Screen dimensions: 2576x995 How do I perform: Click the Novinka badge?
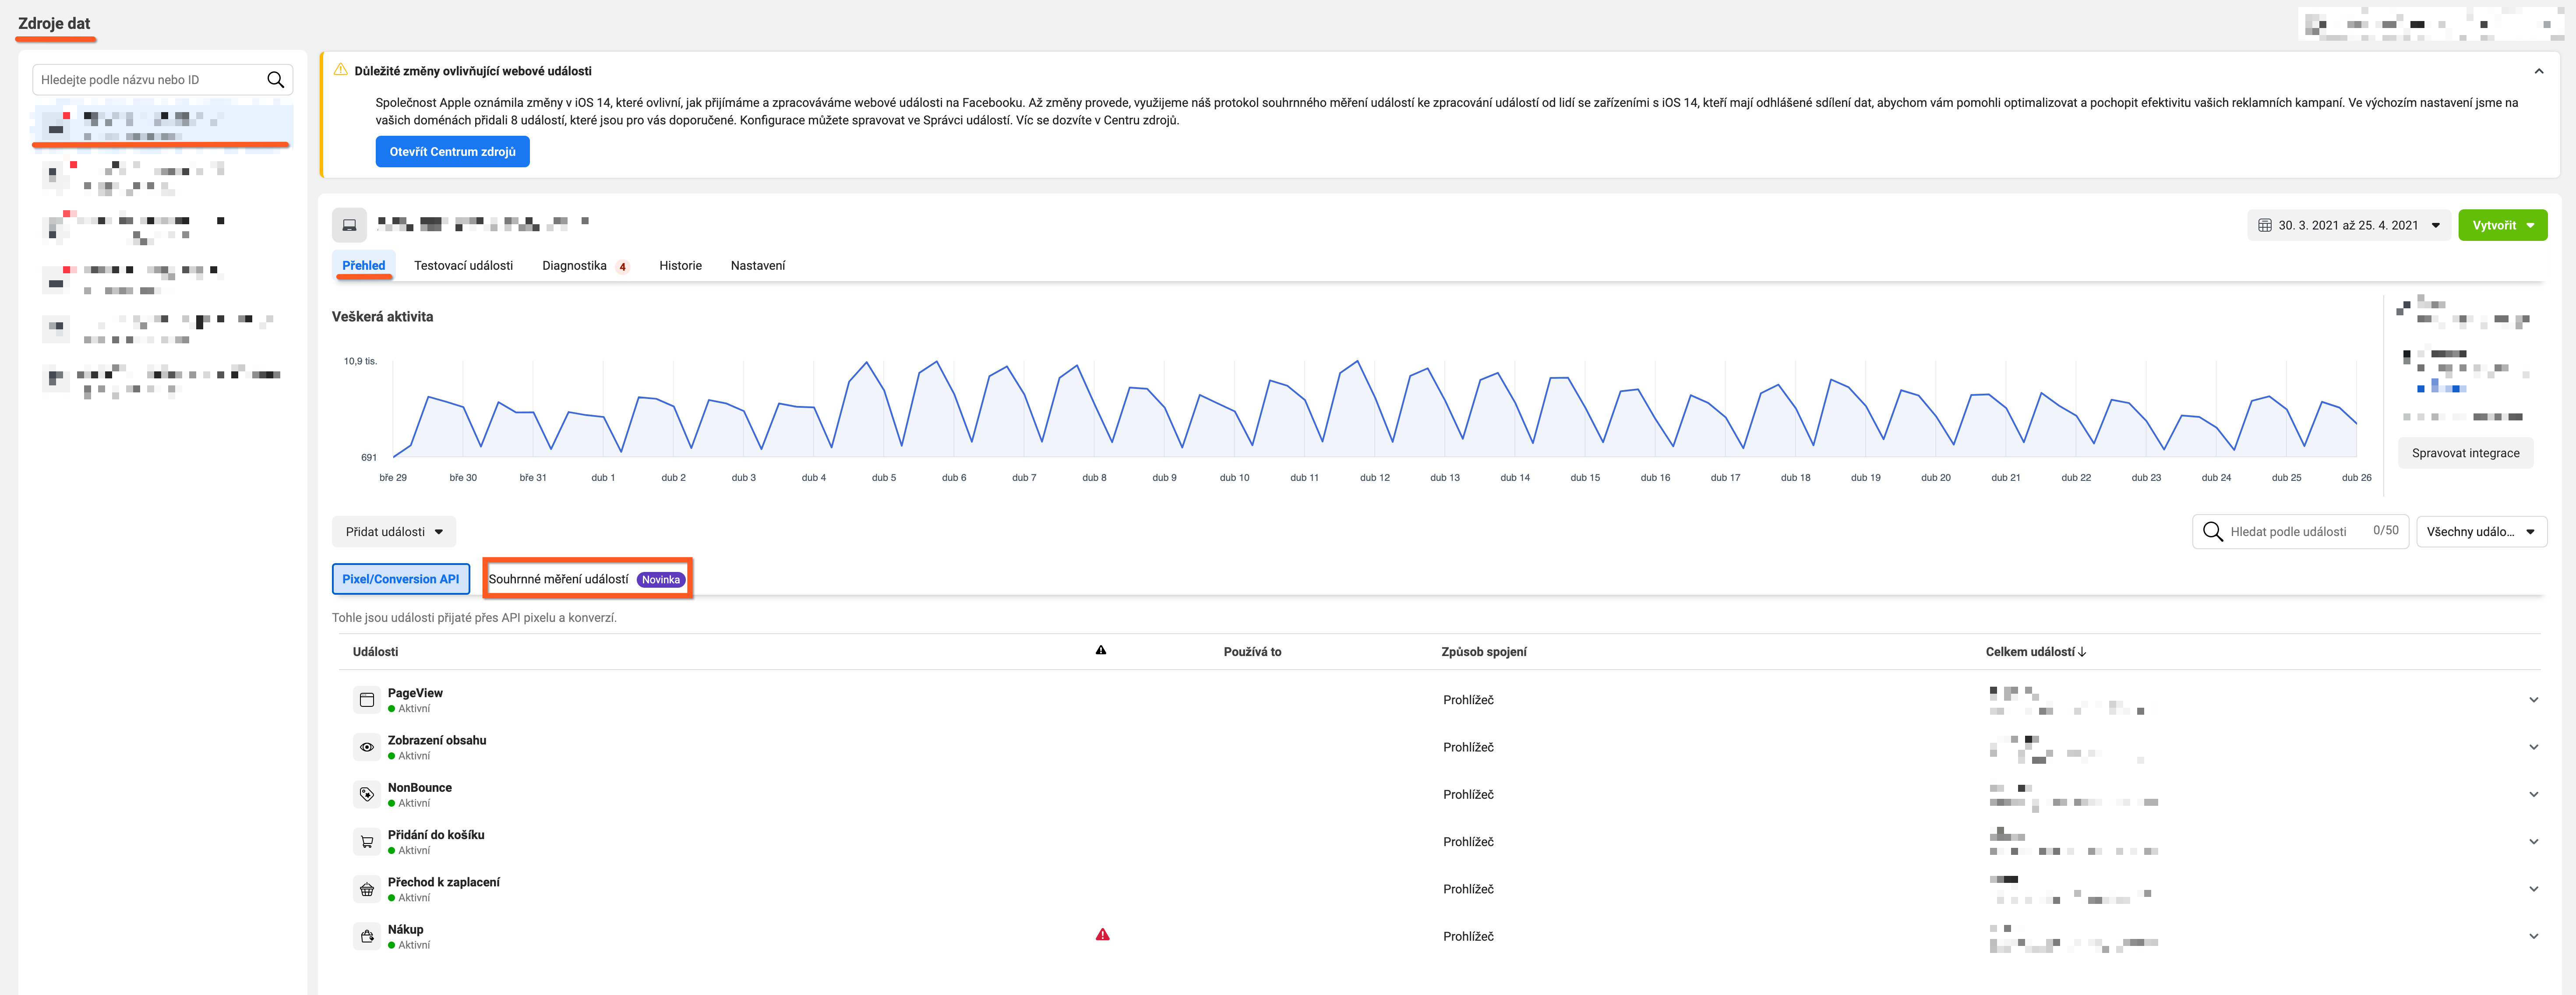point(660,579)
